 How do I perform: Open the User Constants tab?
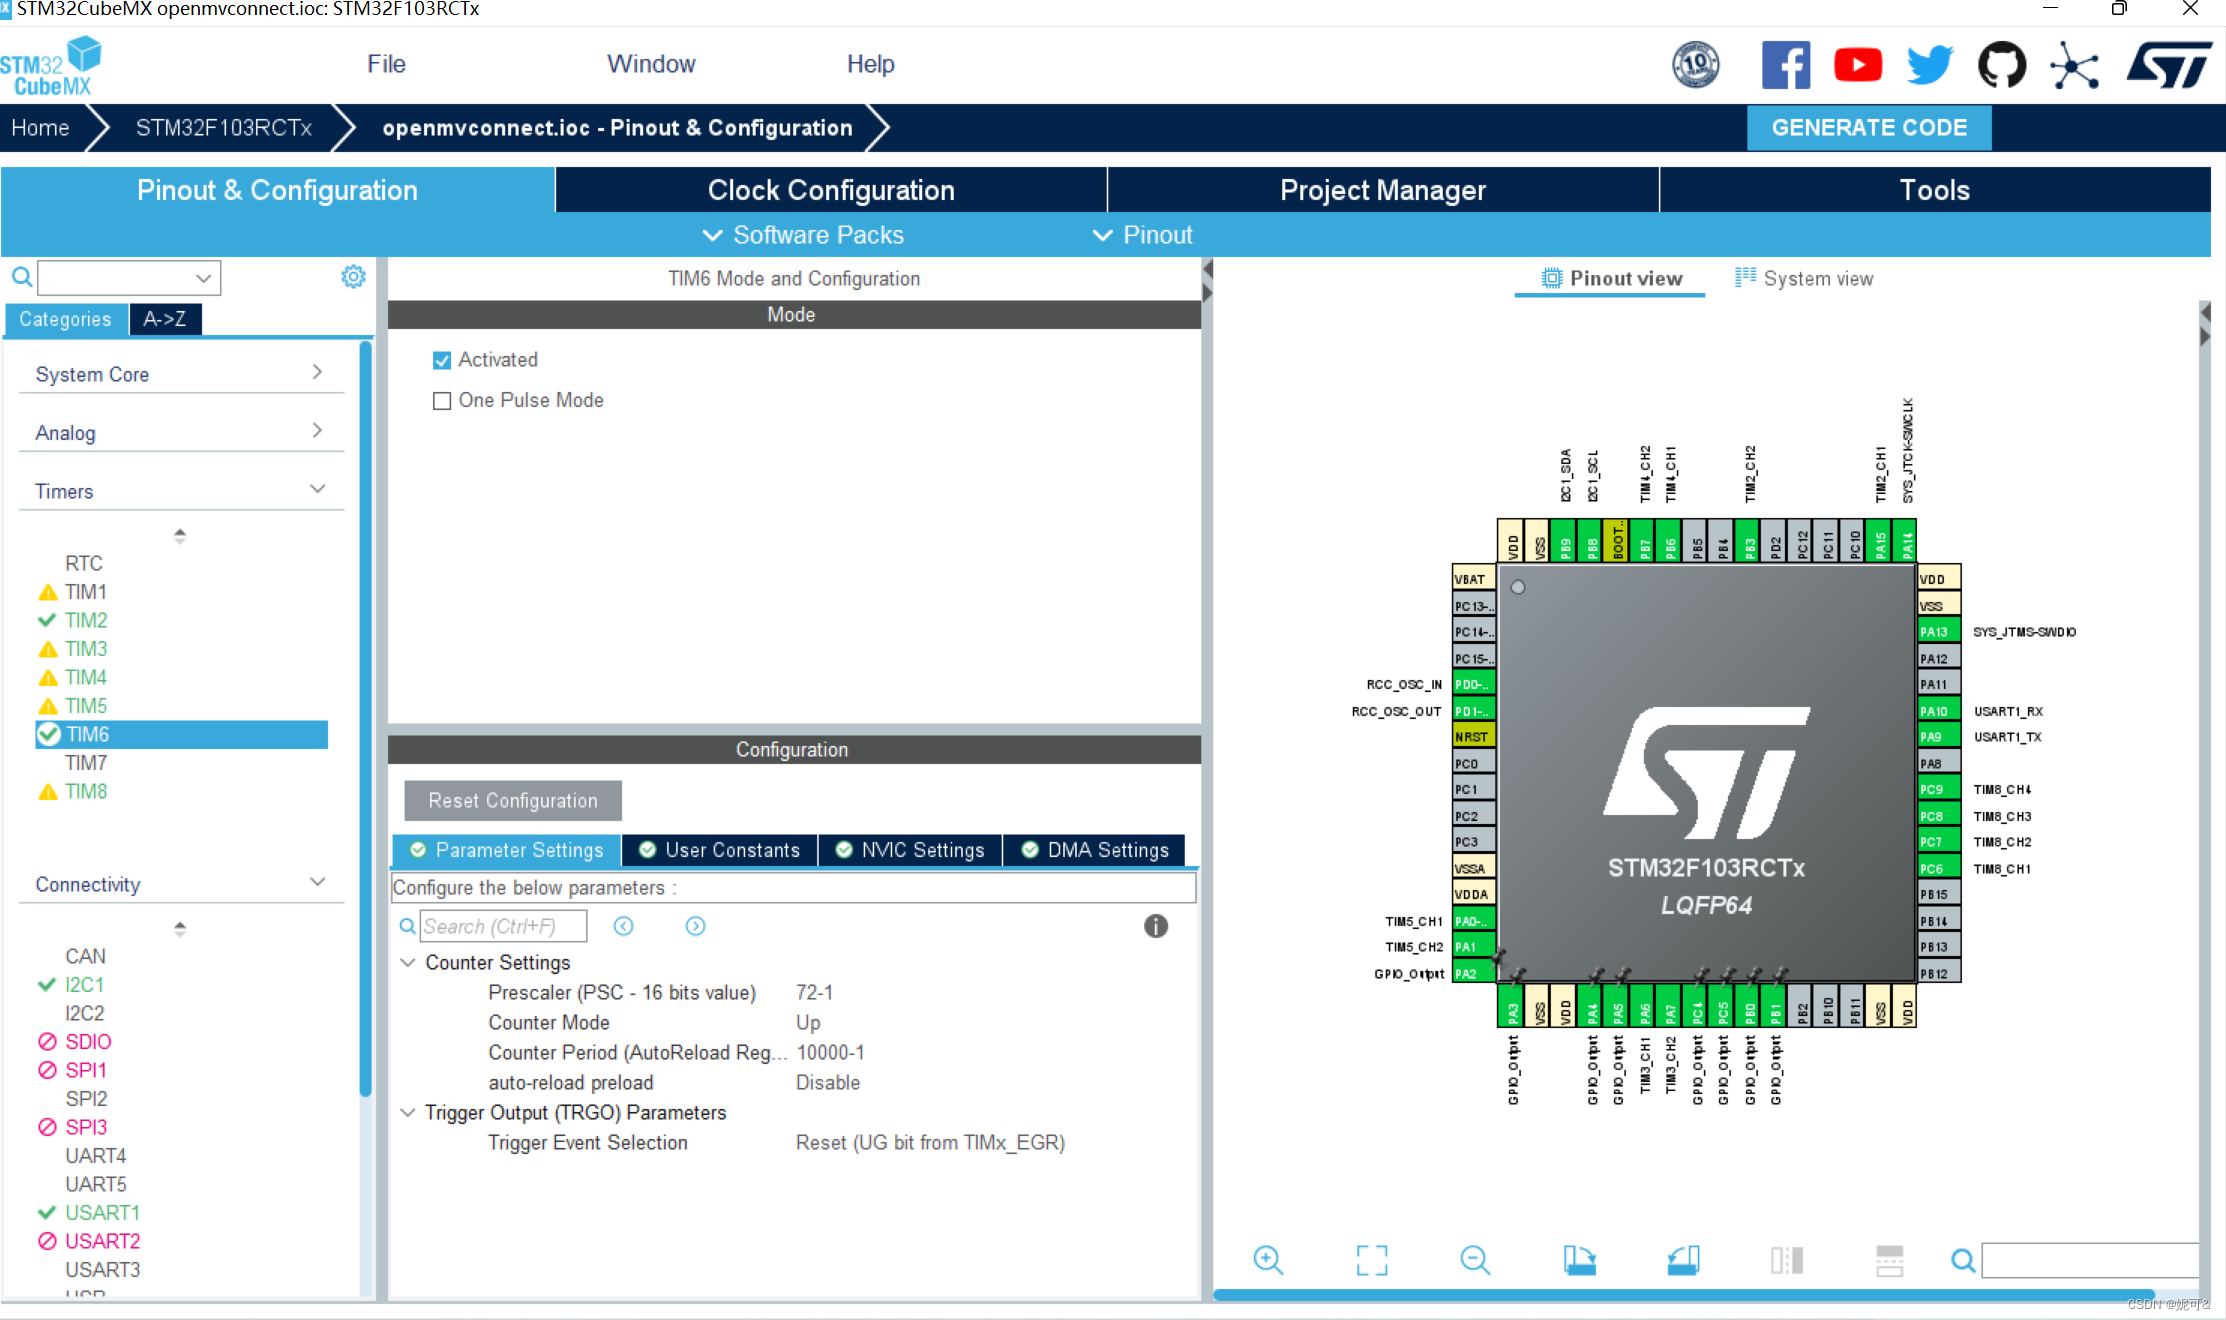pos(720,850)
